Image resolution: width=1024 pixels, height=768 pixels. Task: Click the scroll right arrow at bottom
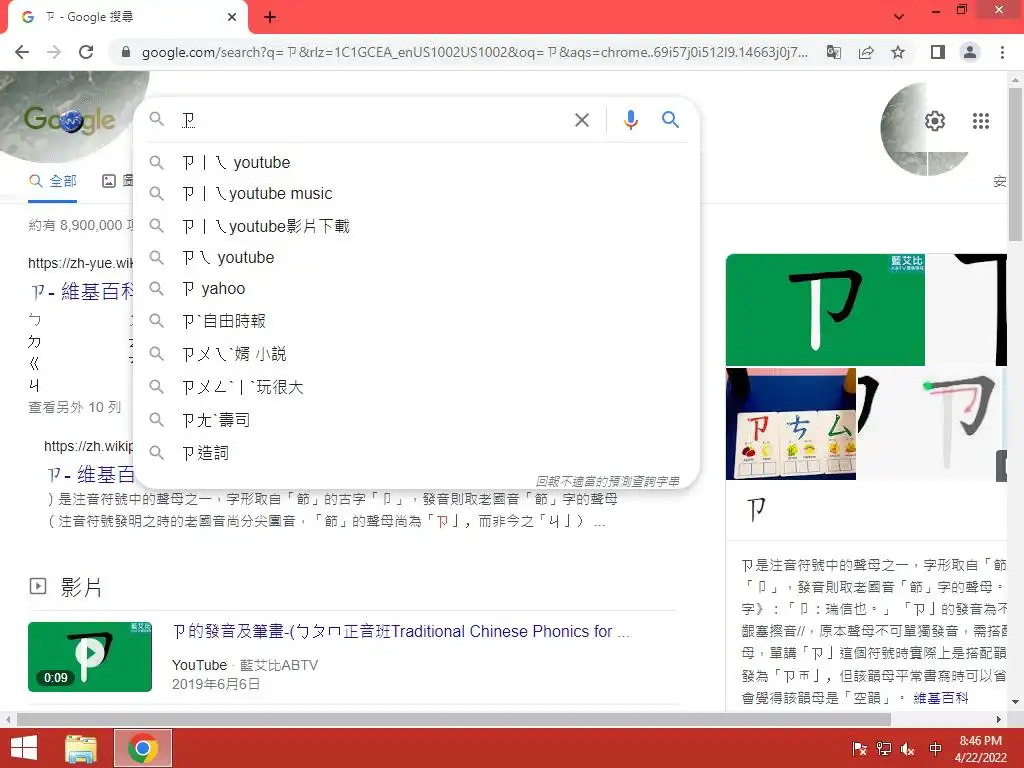[x=999, y=719]
